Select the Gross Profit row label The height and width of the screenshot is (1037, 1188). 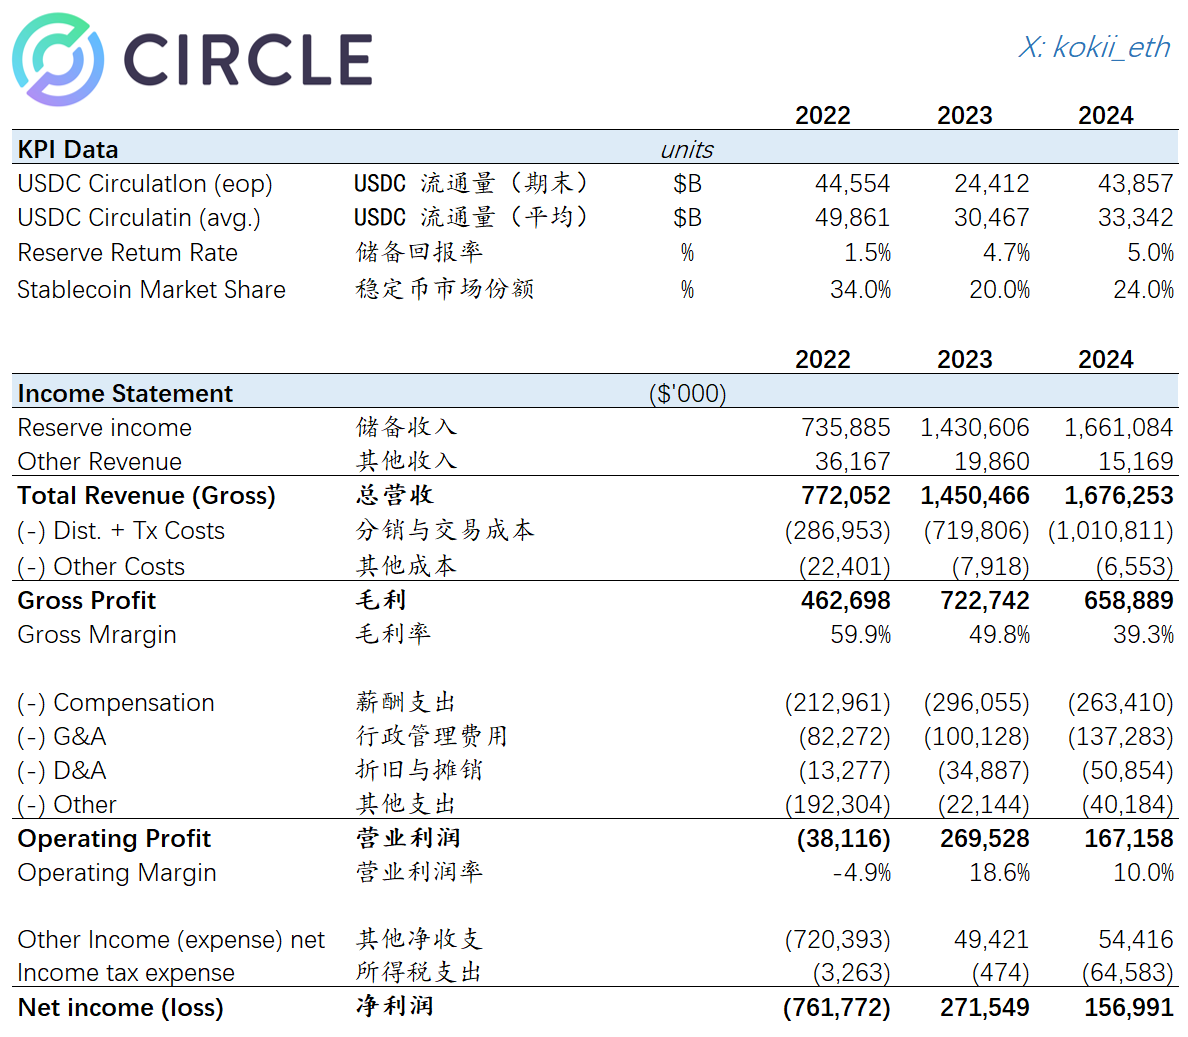pyautogui.click(x=86, y=600)
